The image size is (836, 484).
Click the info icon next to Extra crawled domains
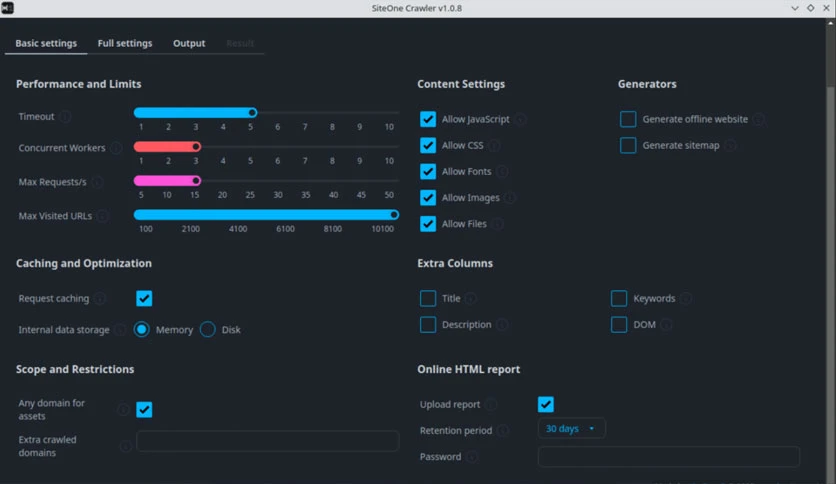[126, 446]
